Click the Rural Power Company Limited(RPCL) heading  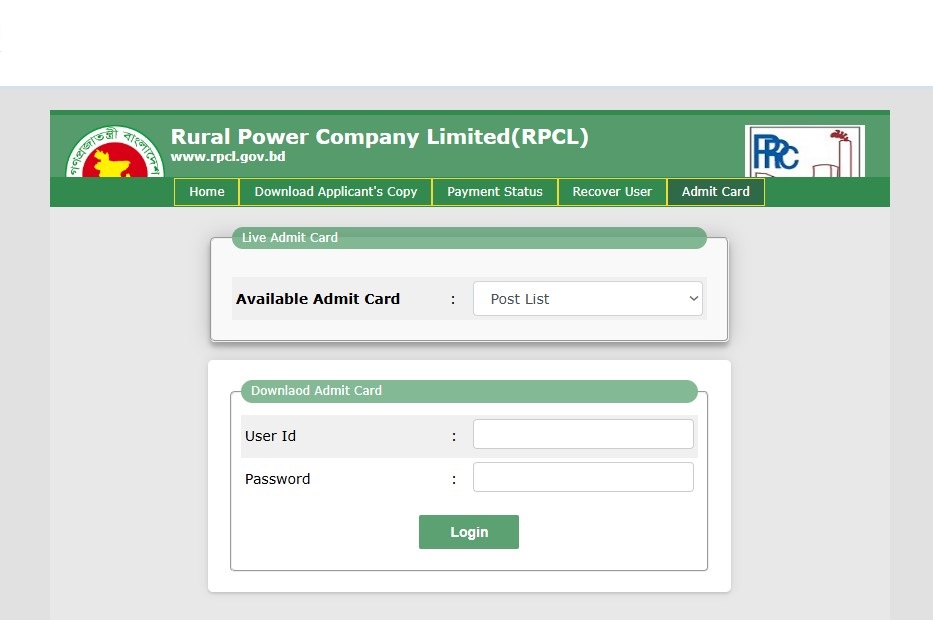[380, 137]
